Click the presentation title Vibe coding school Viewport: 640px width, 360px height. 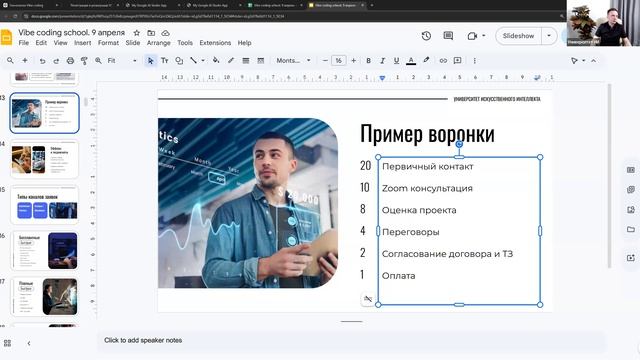click(x=71, y=32)
